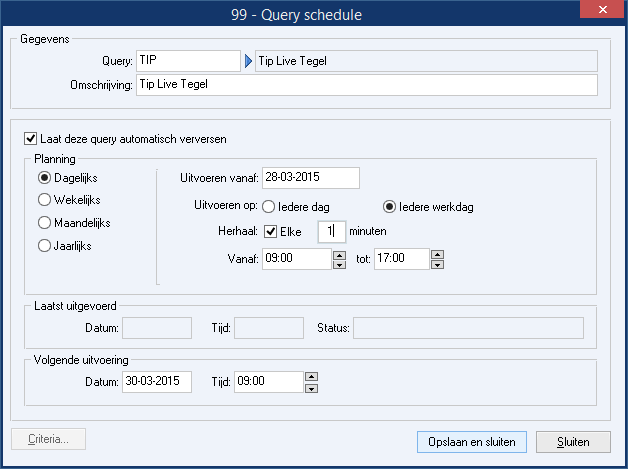The height and width of the screenshot is (469, 628).
Task: Click the Vanaf time field 09:00
Action: 297,259
